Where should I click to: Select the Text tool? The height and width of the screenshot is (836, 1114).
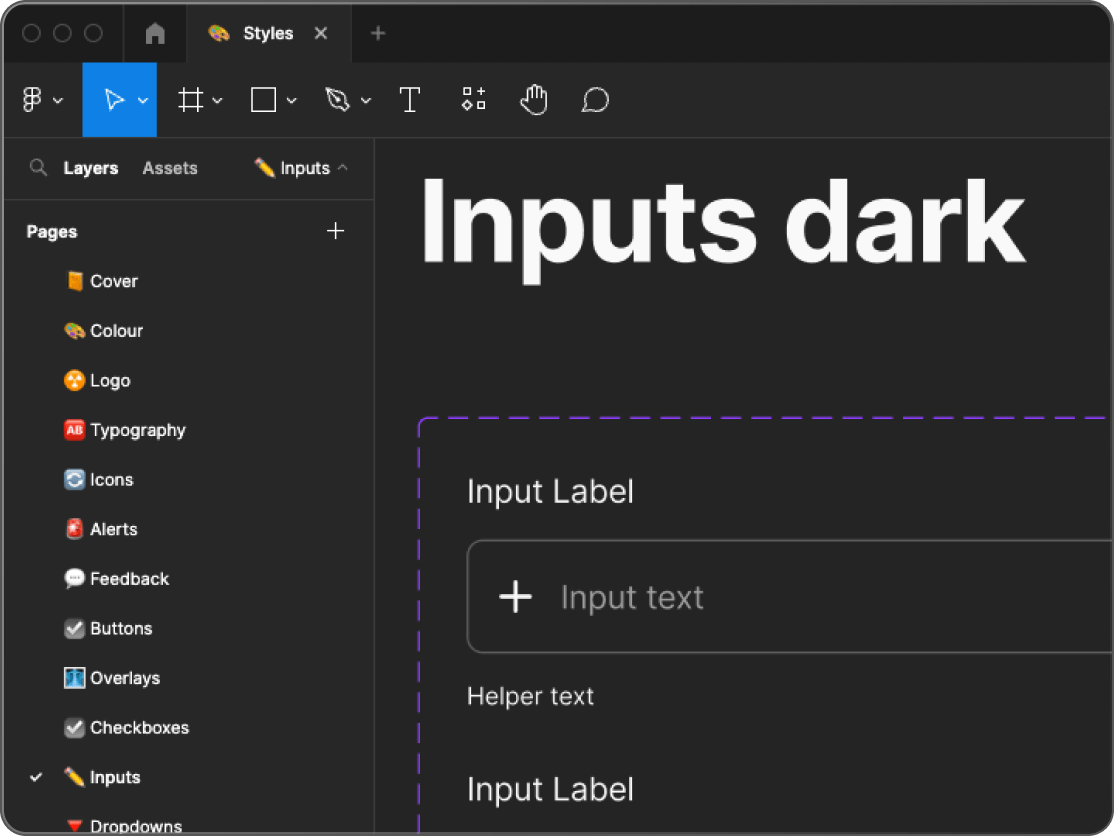point(409,100)
